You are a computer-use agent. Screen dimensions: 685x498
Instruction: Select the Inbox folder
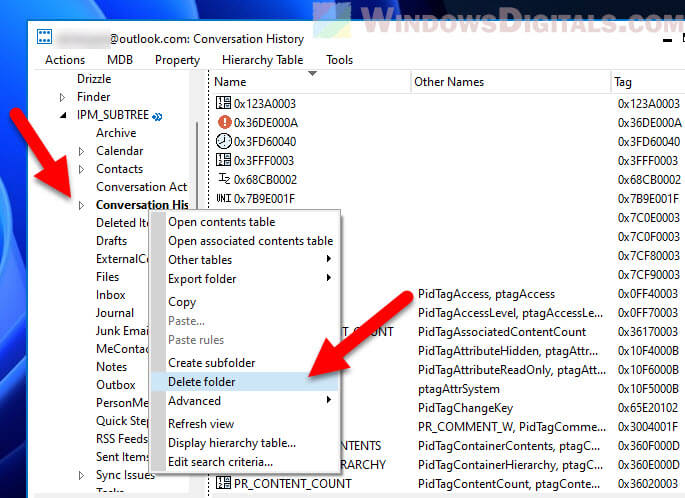(x=111, y=295)
